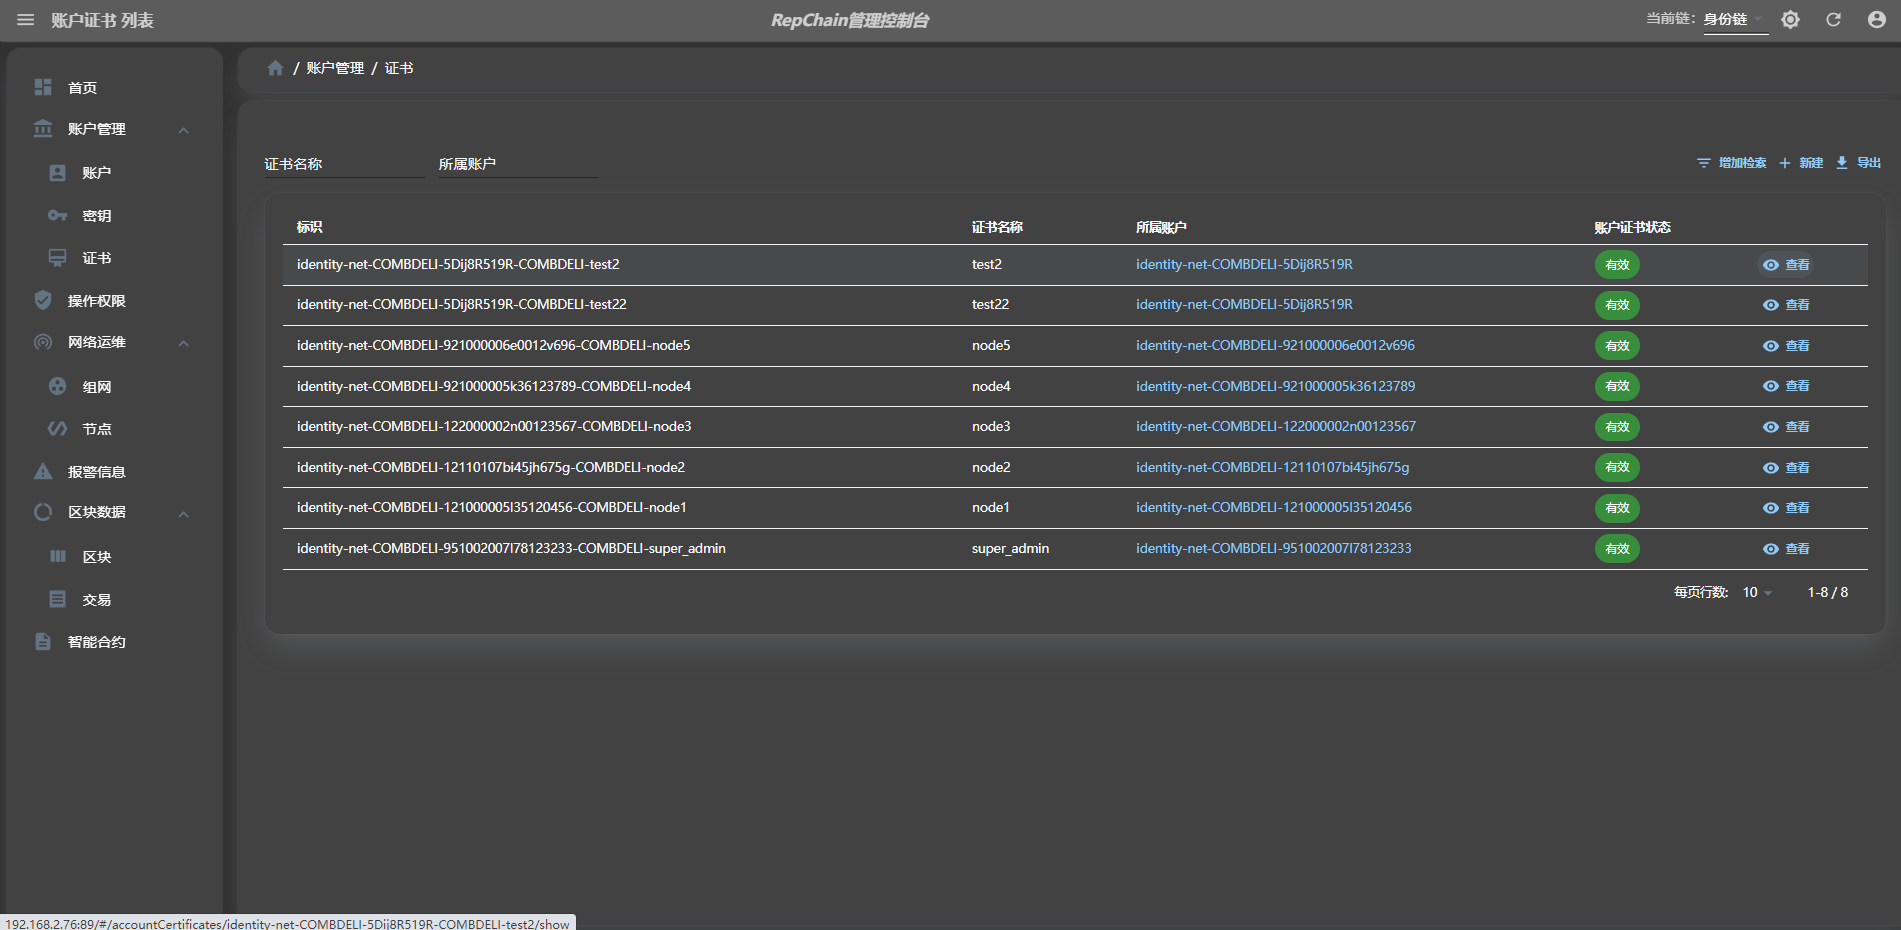Click the 智能合约 document icon
This screenshot has height=930, width=1901.
point(43,641)
